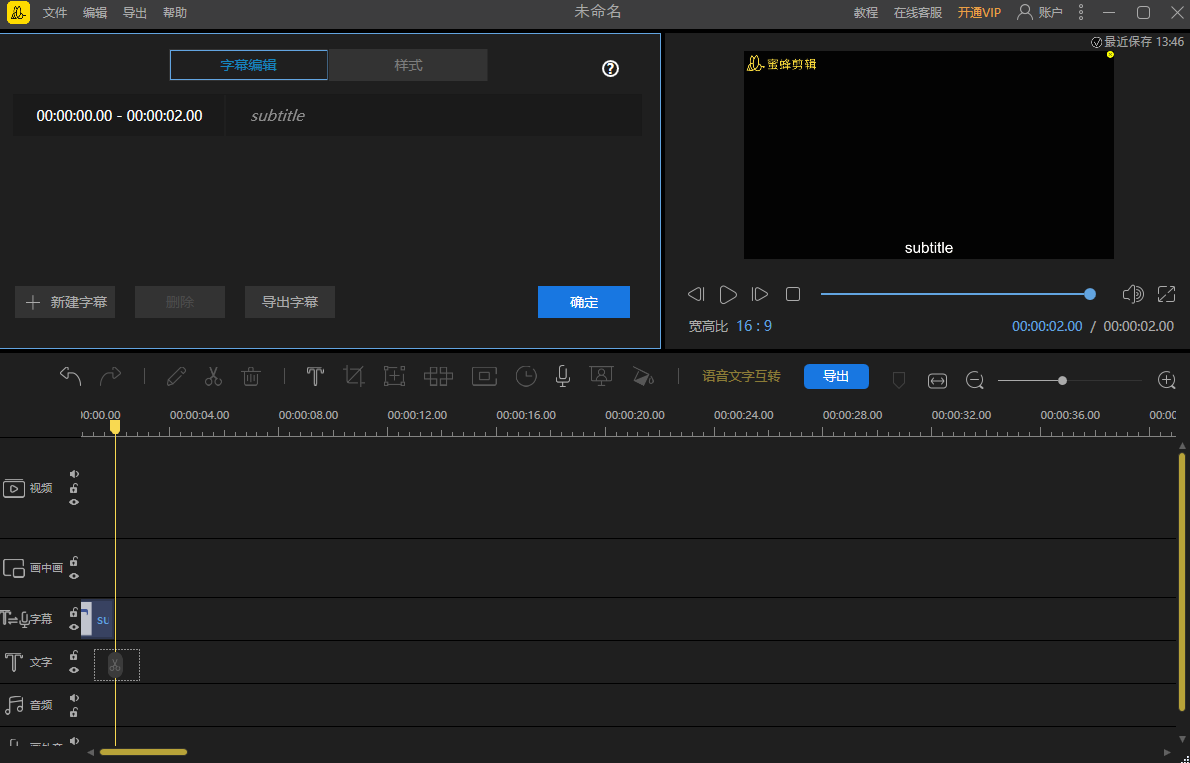Click the timeline zoom slider handle
Viewport: 1190px width, 763px height.
[x=1062, y=380]
